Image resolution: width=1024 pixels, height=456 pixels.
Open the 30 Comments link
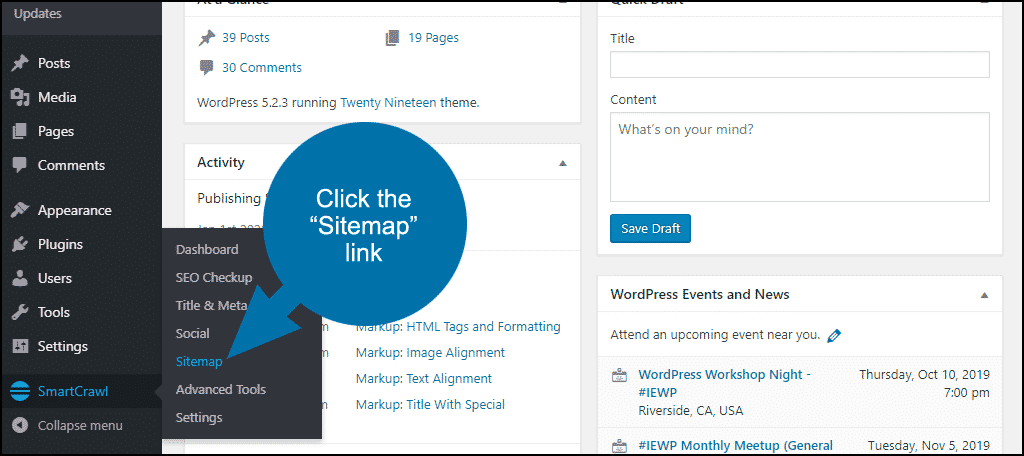262,67
